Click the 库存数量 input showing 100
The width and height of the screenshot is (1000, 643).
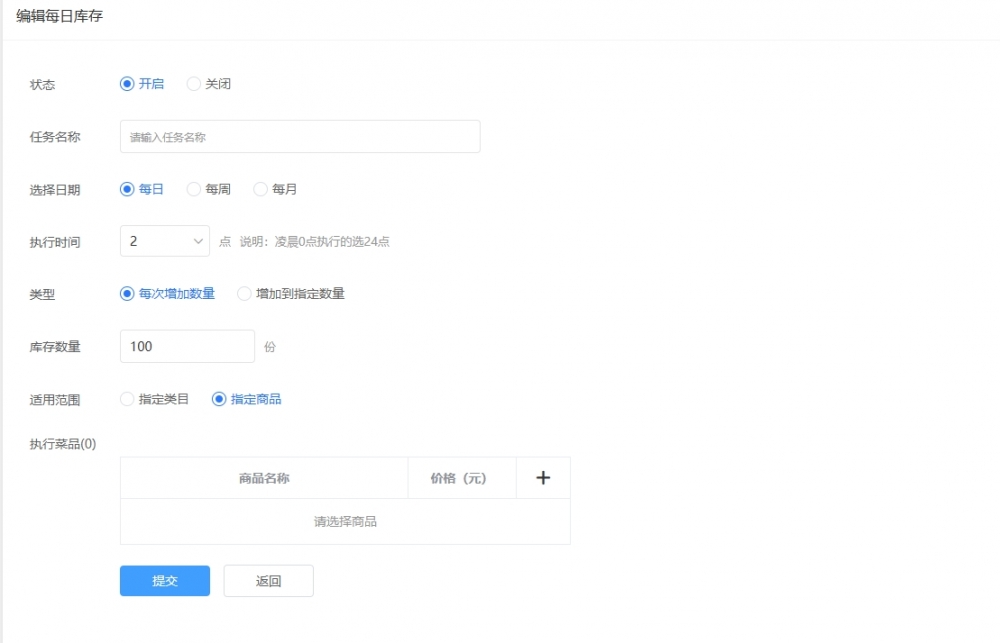187,347
